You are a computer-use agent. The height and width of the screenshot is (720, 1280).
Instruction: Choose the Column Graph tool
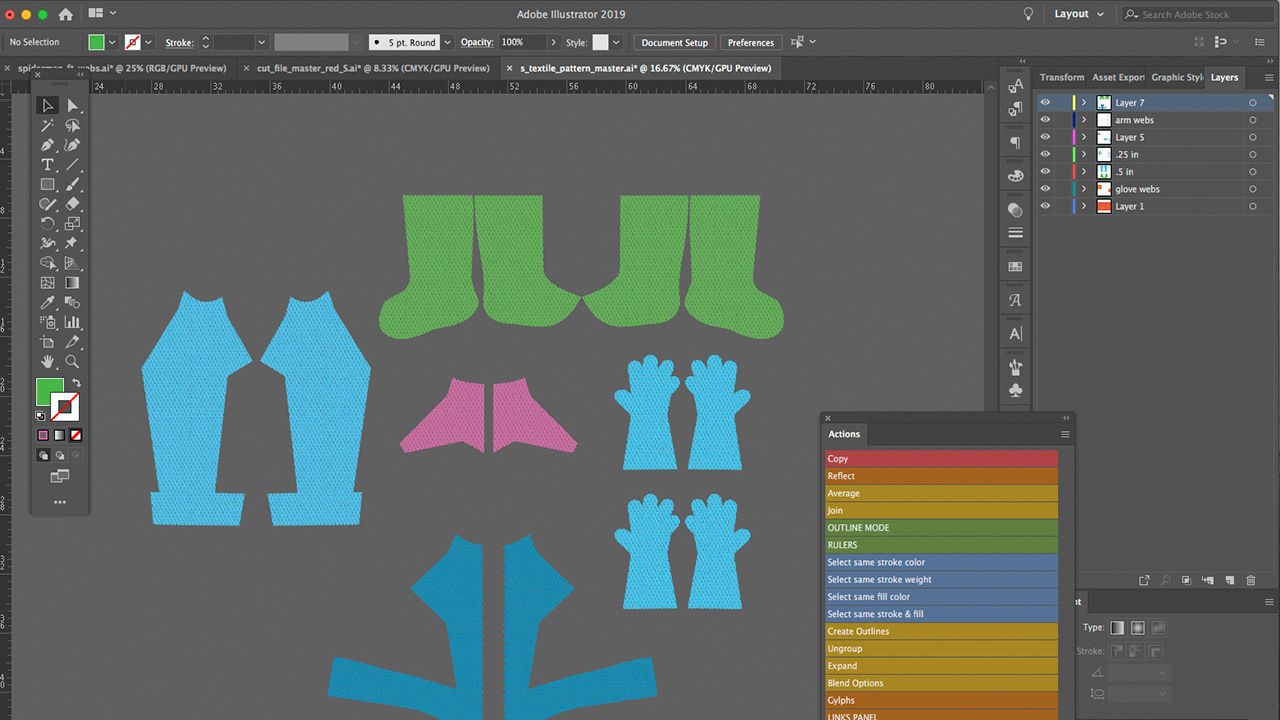[x=72, y=322]
